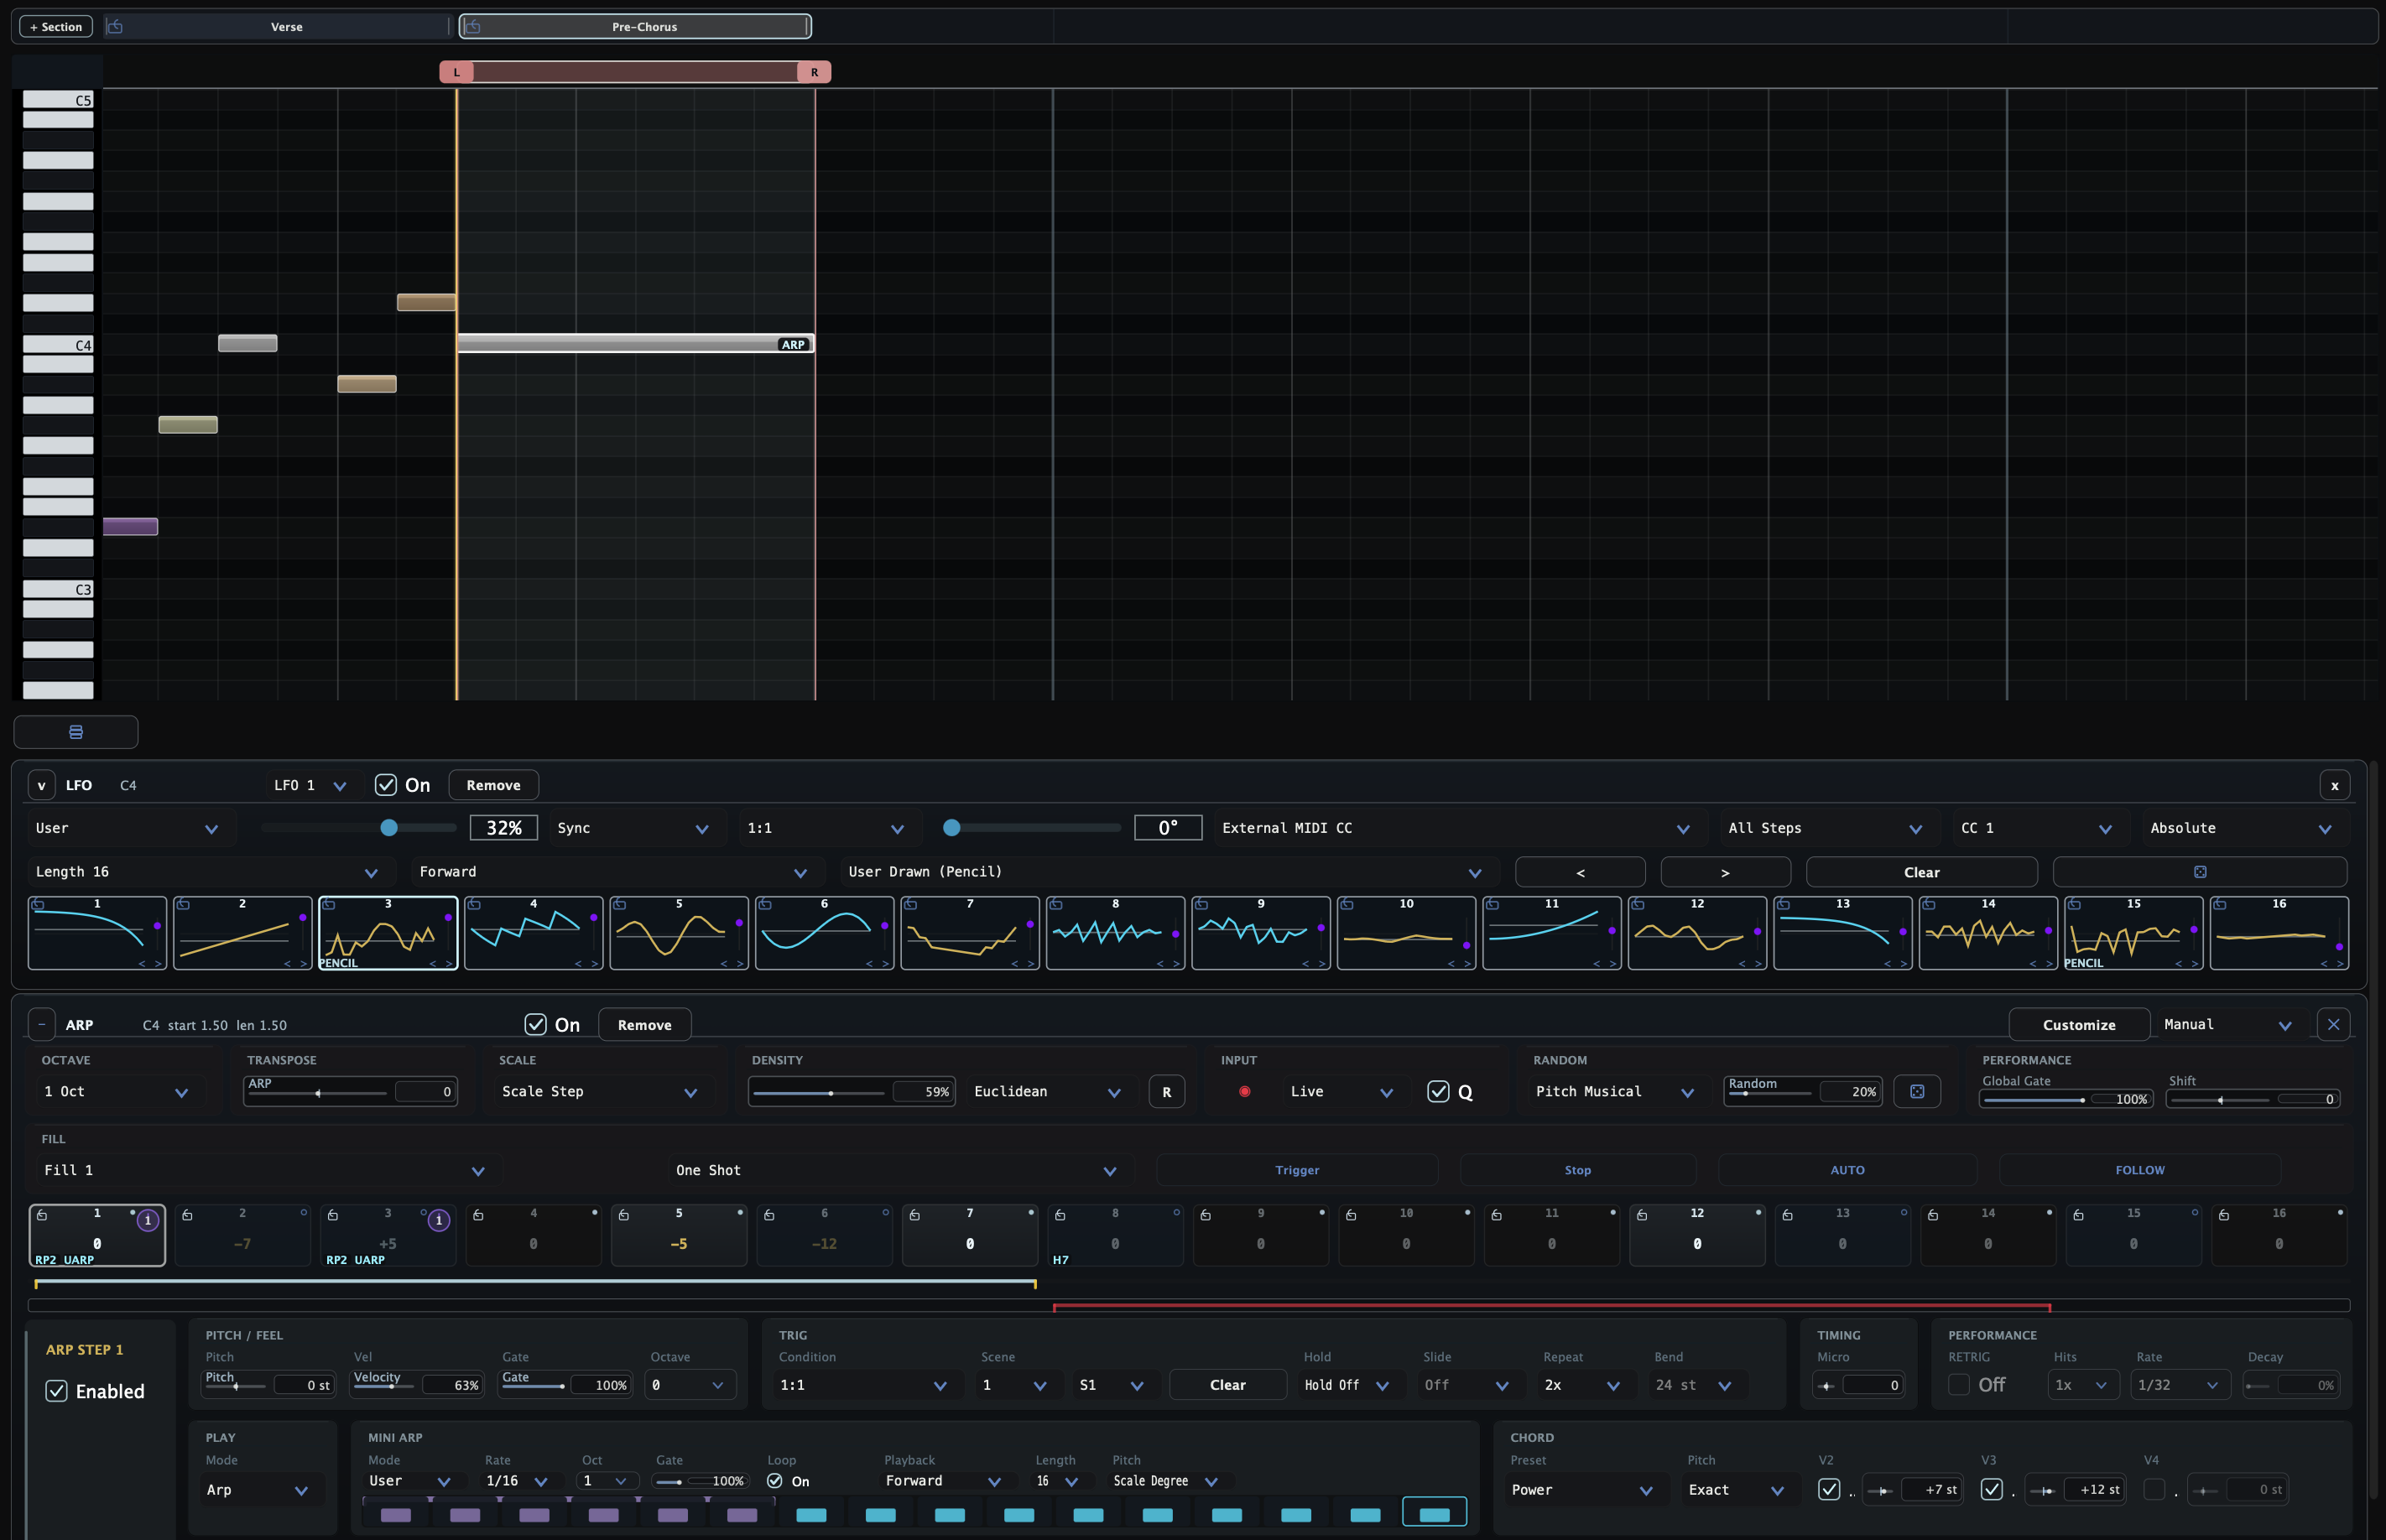The width and height of the screenshot is (2386, 1540).
Task: Toggle the Mini Arp Loop On checkbox
Action: 774,1481
